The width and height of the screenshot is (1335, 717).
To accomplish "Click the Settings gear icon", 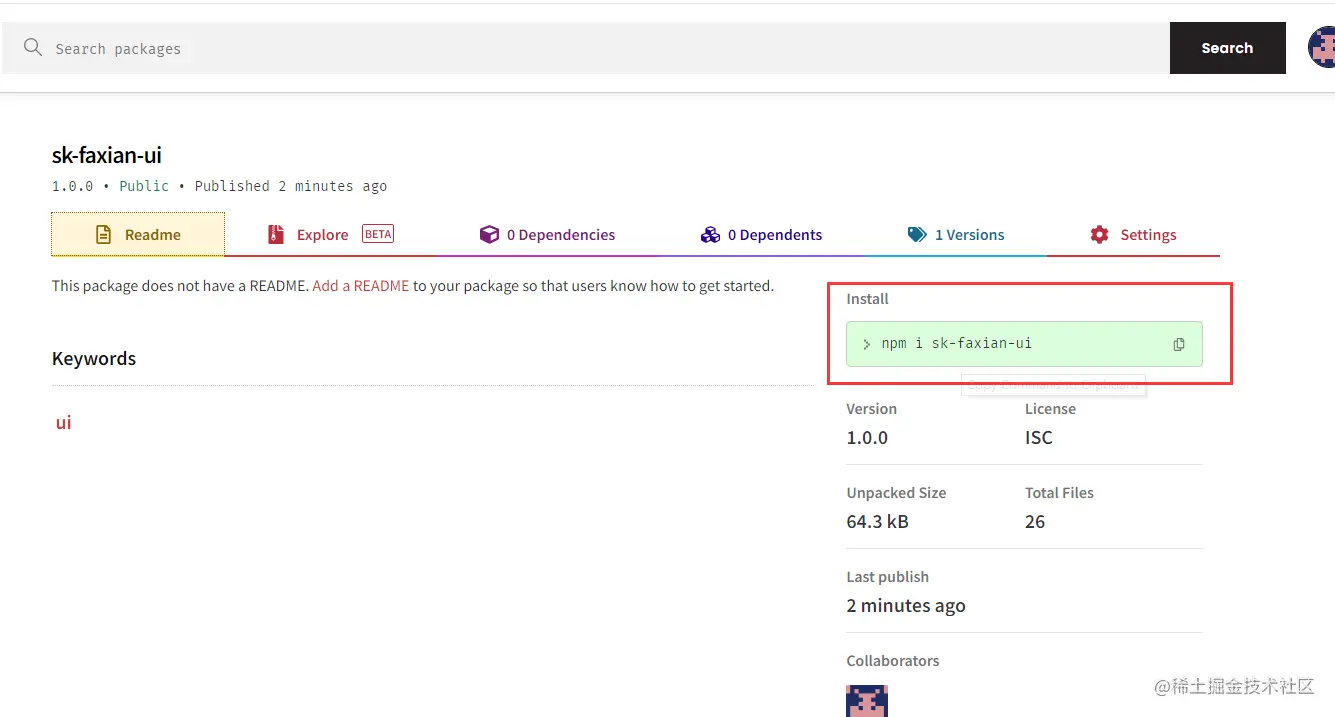I will 1100,235.
